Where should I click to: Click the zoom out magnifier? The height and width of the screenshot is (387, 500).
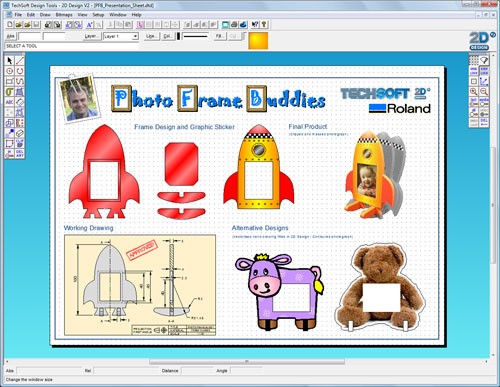click(484, 91)
